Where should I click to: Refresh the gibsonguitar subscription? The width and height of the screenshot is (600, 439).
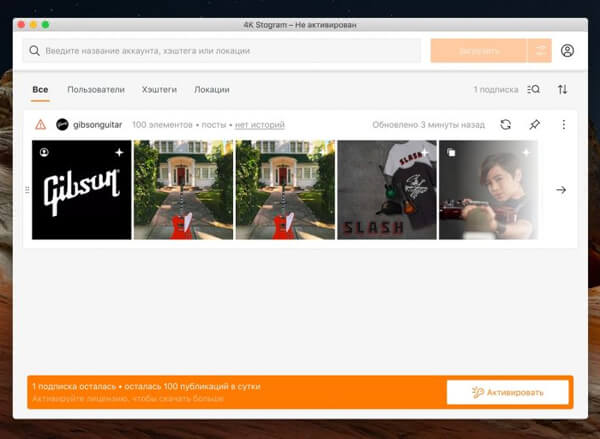coord(506,125)
